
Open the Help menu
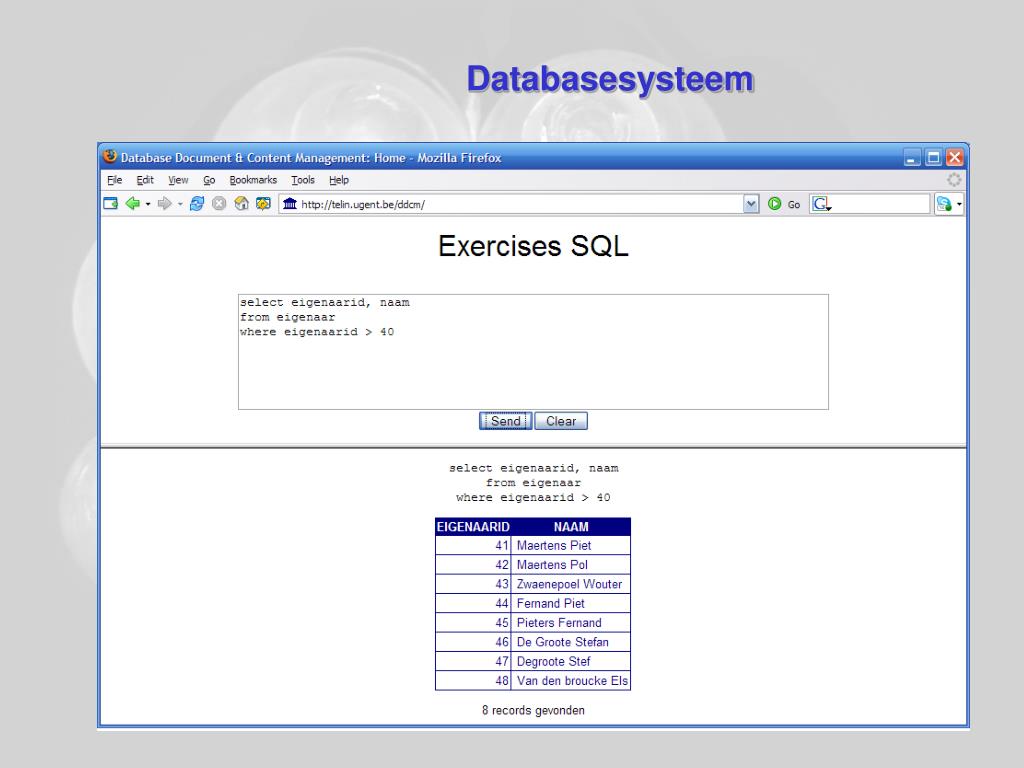[x=338, y=180]
